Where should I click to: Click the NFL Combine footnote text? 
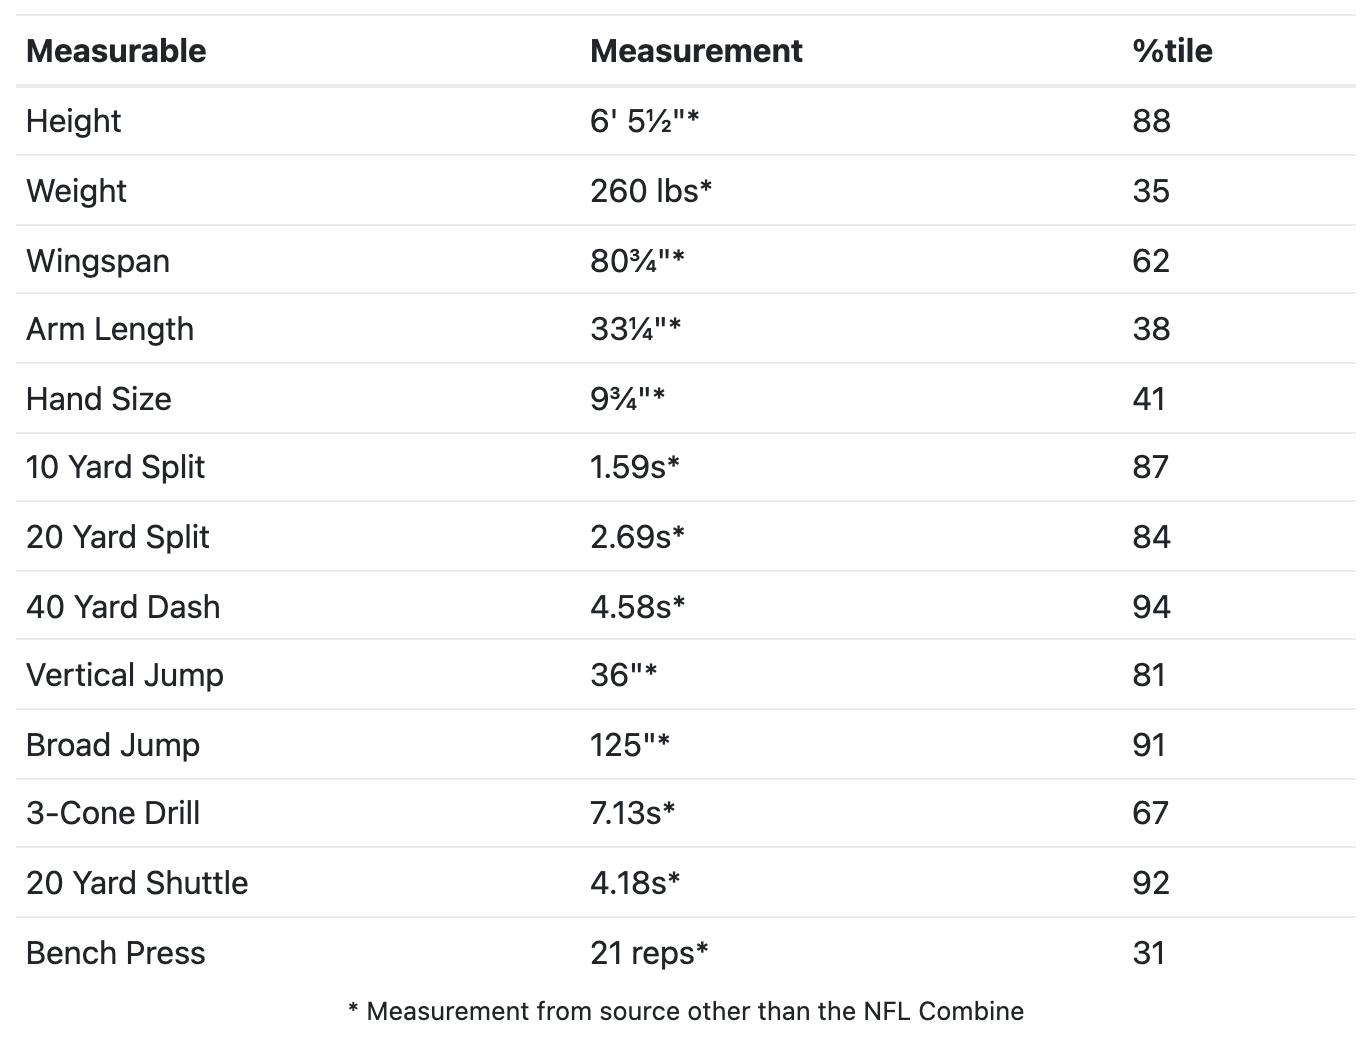[x=686, y=1011]
